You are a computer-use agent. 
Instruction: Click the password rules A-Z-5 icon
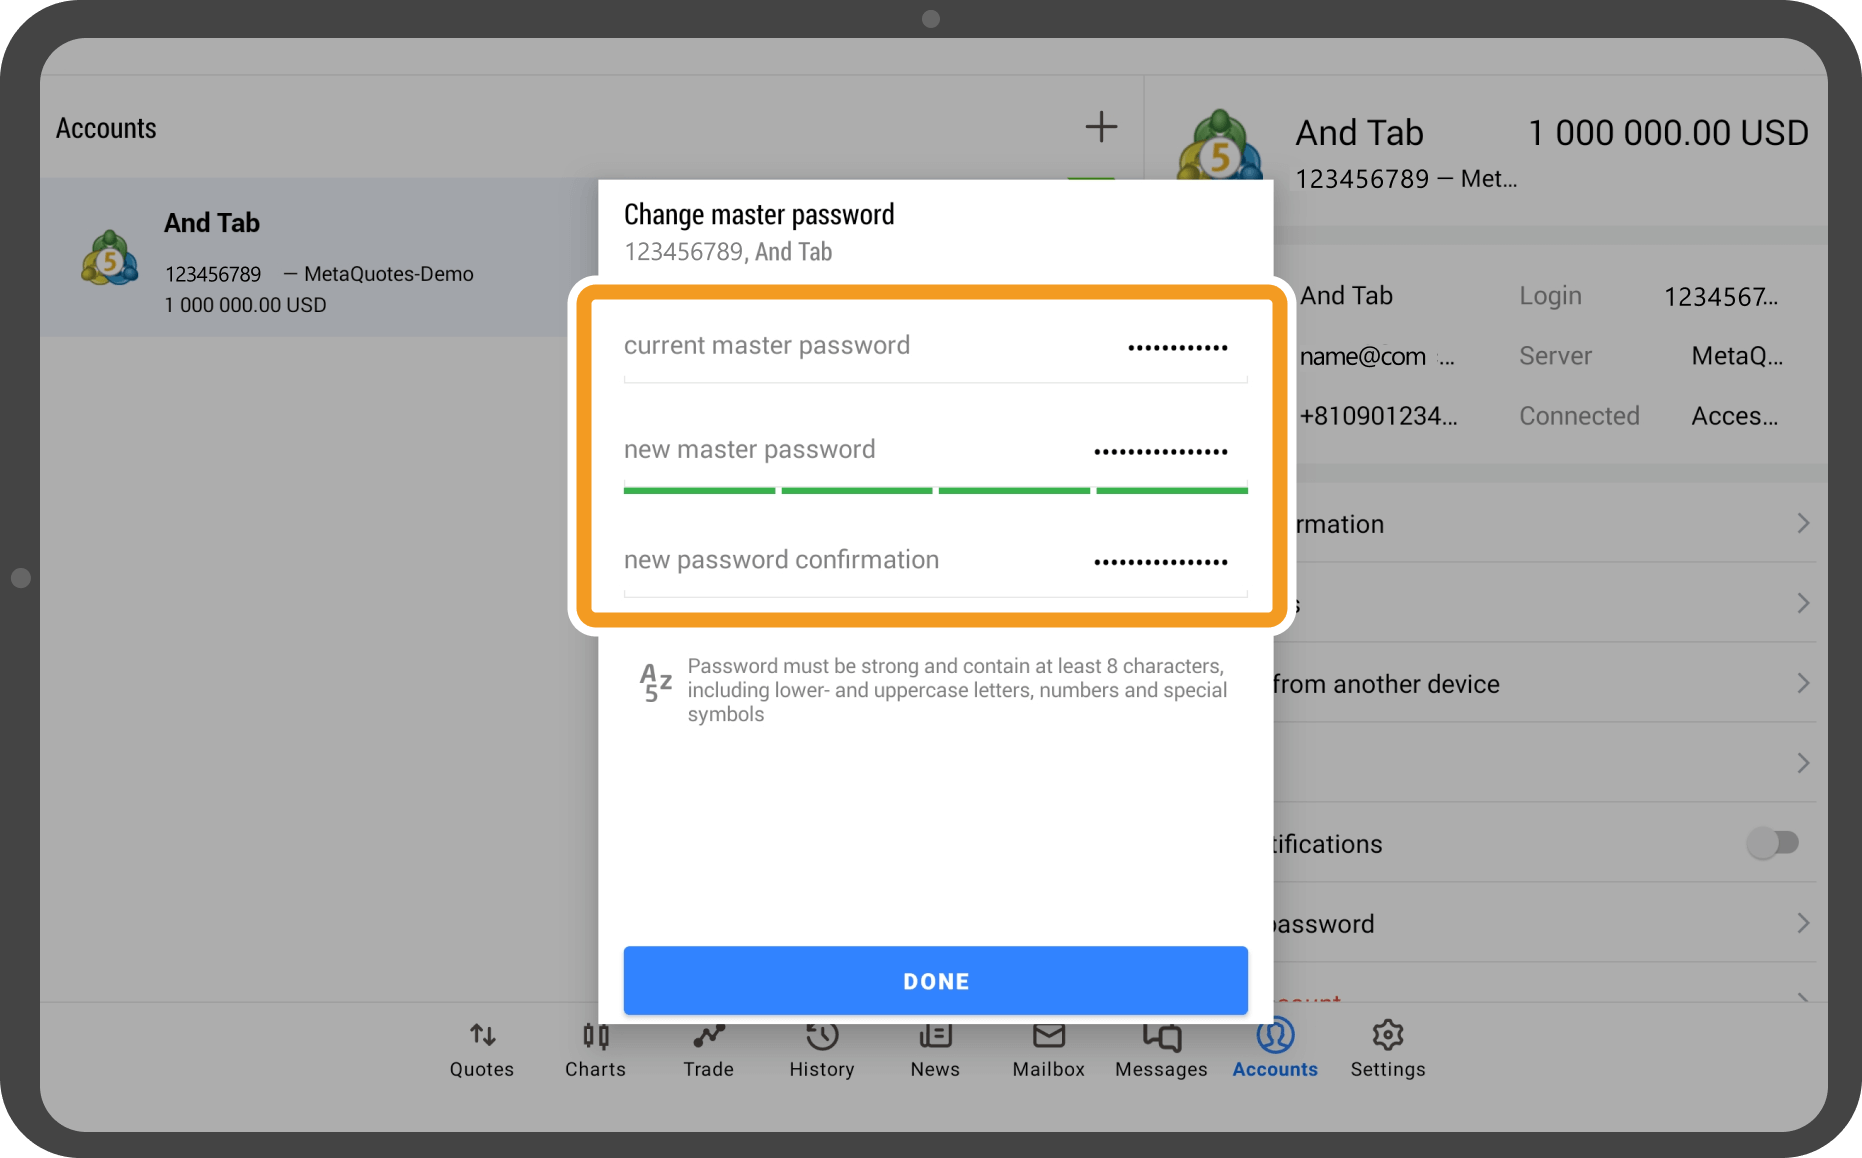click(x=655, y=683)
